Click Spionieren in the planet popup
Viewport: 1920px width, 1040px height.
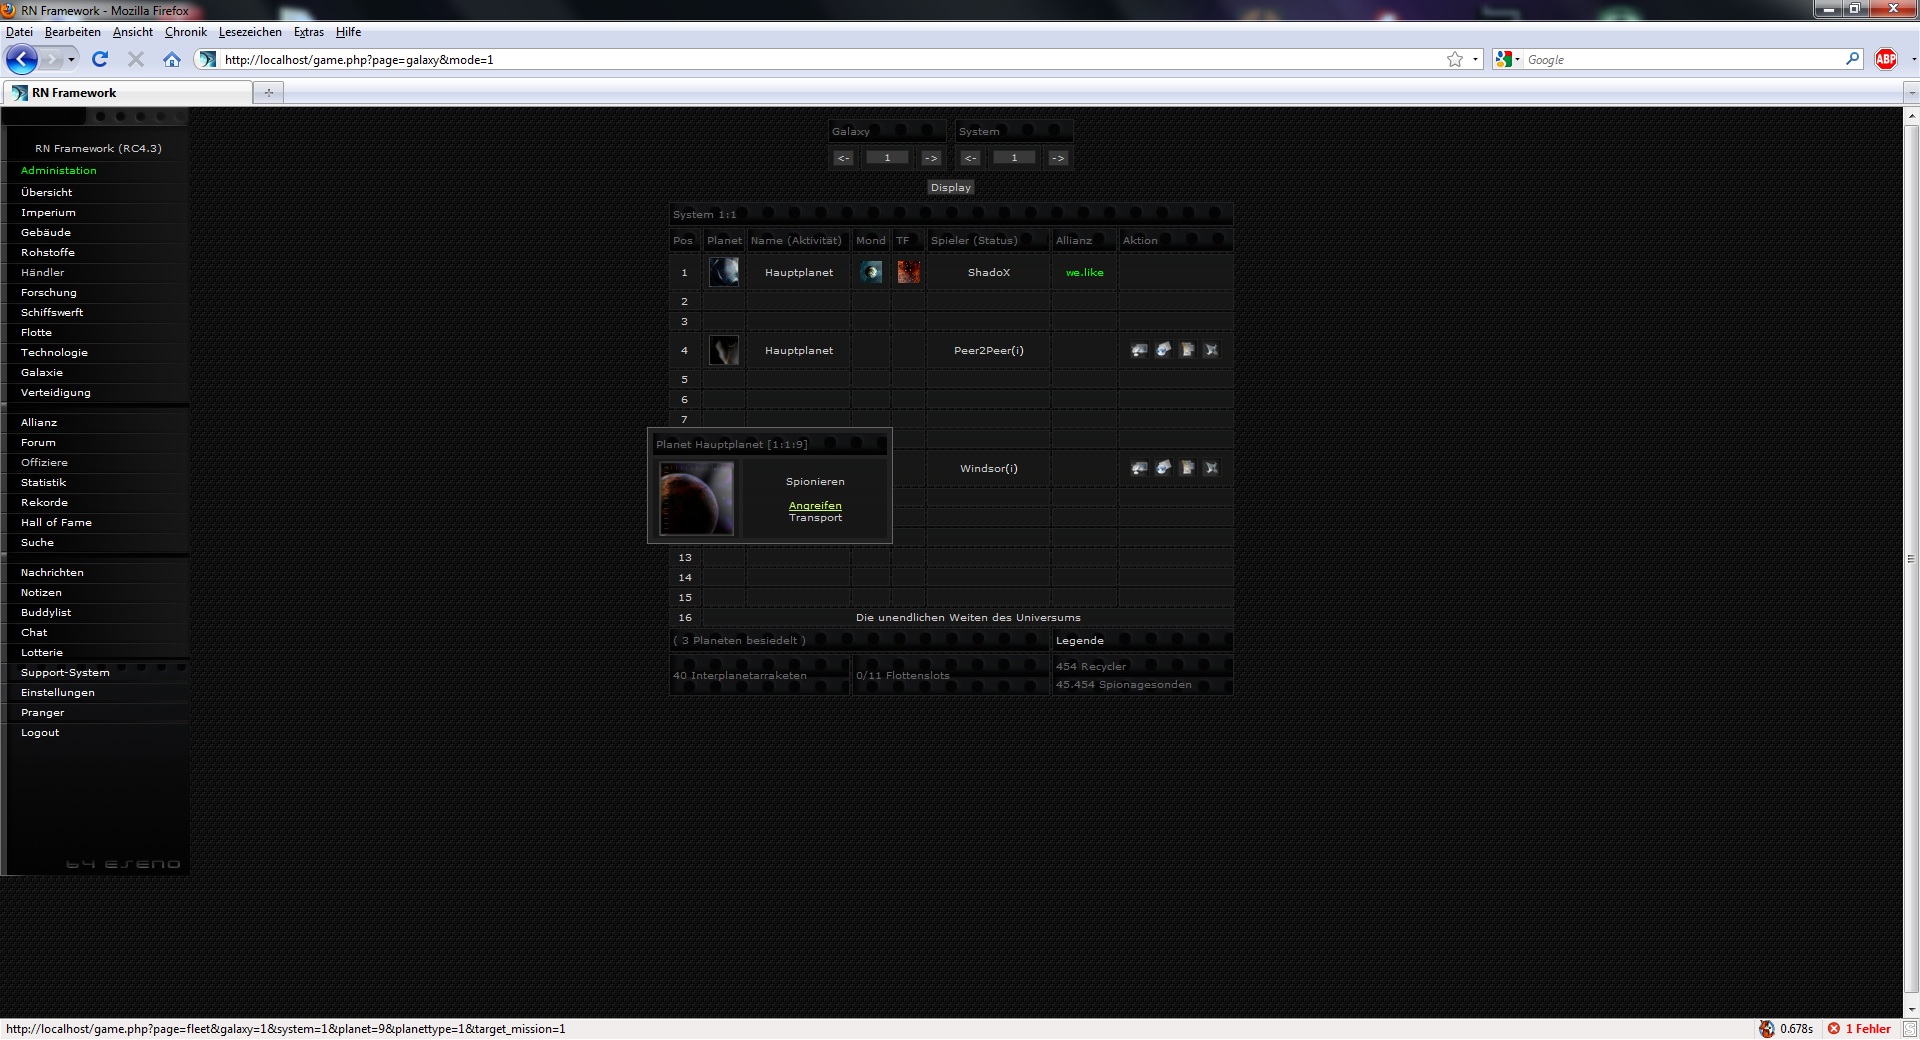point(815,482)
